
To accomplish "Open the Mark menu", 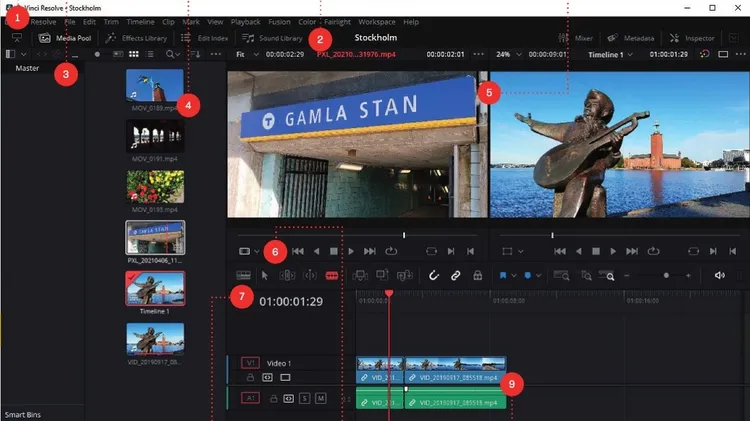I will (x=191, y=22).
